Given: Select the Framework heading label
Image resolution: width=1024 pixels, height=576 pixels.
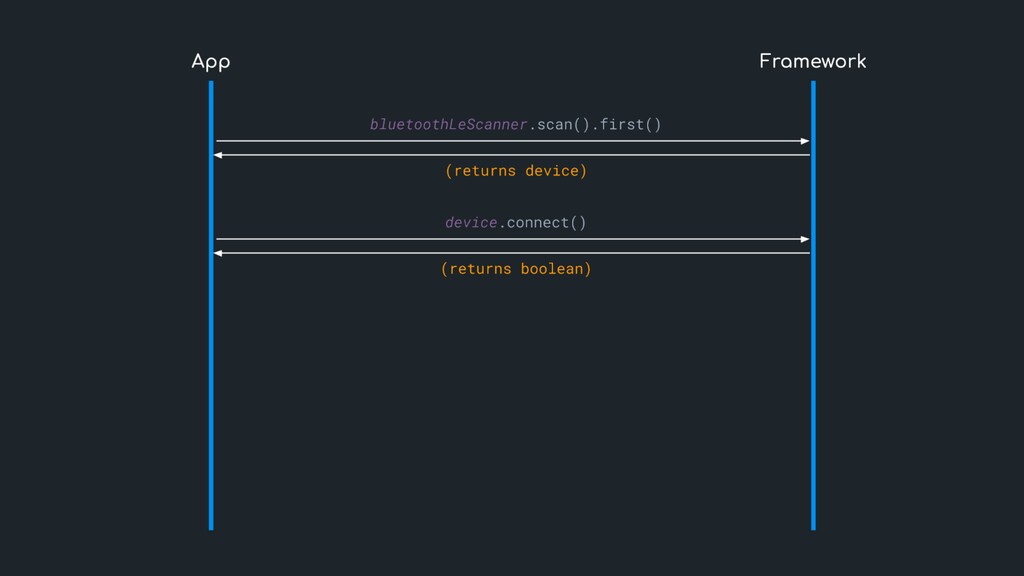Looking at the screenshot, I should click(x=812, y=62).
